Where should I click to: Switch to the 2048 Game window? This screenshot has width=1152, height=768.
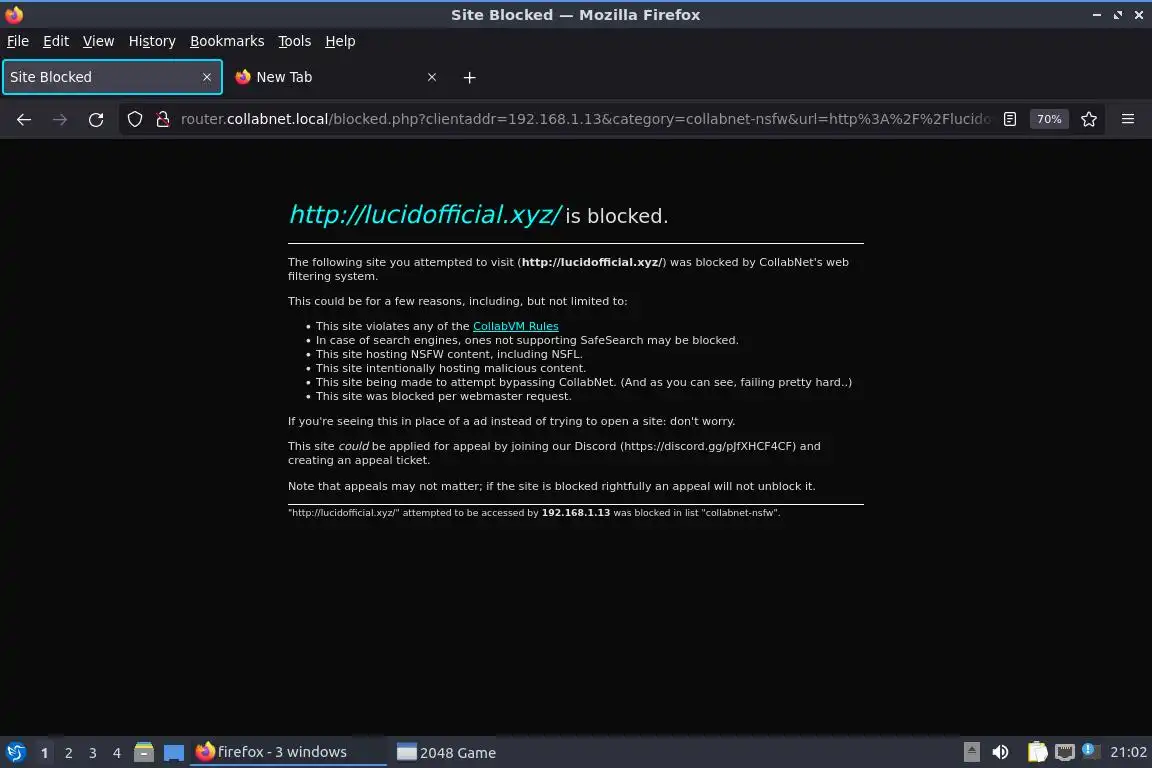click(x=447, y=753)
